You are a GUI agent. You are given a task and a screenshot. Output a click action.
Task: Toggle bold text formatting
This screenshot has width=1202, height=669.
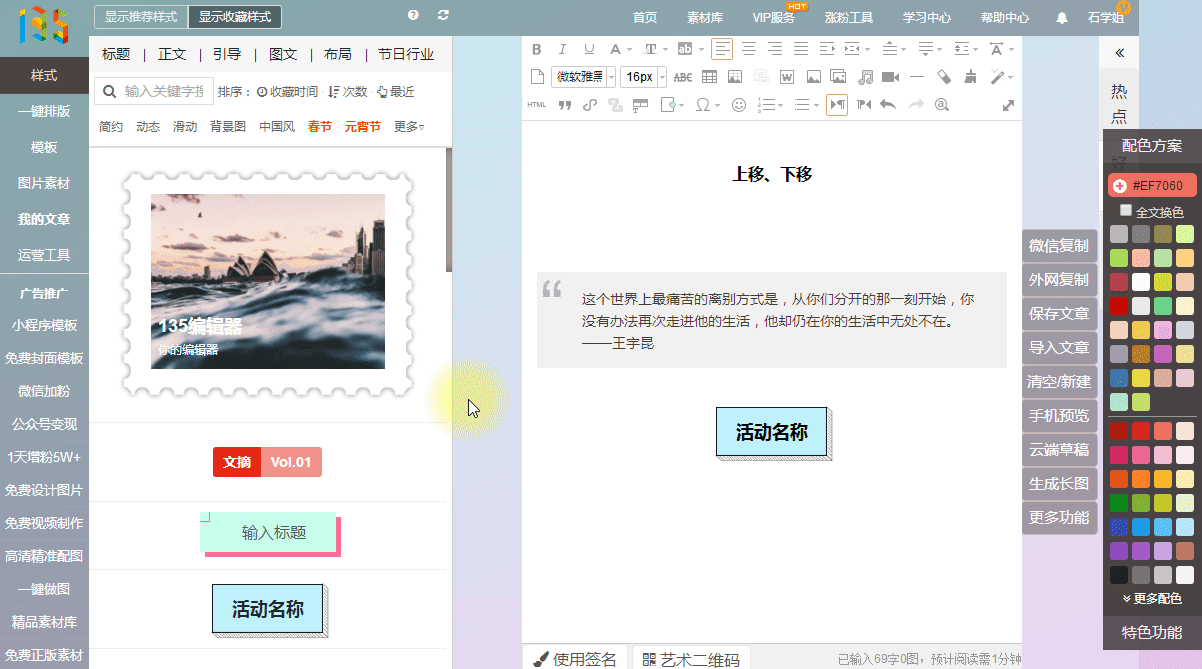536,49
